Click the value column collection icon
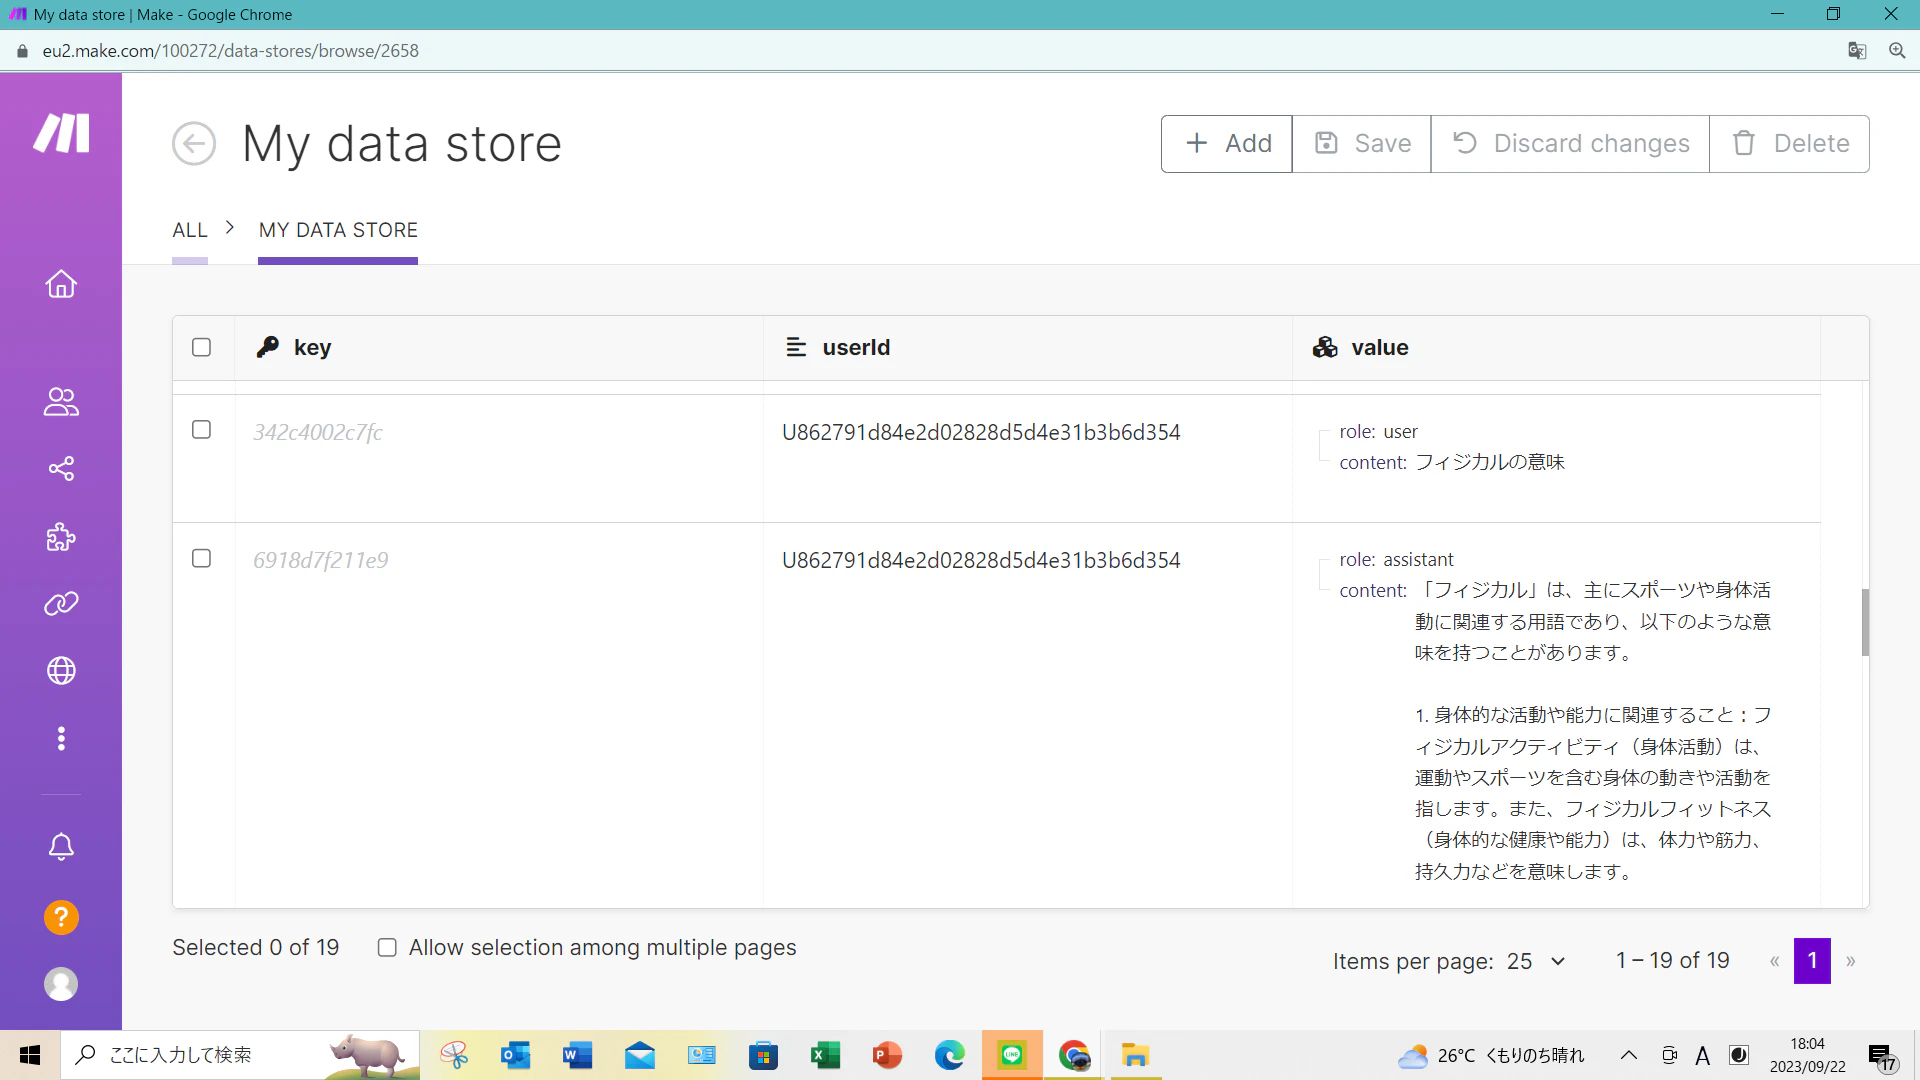Screen dimensions: 1920x1080 [x=1325, y=347]
